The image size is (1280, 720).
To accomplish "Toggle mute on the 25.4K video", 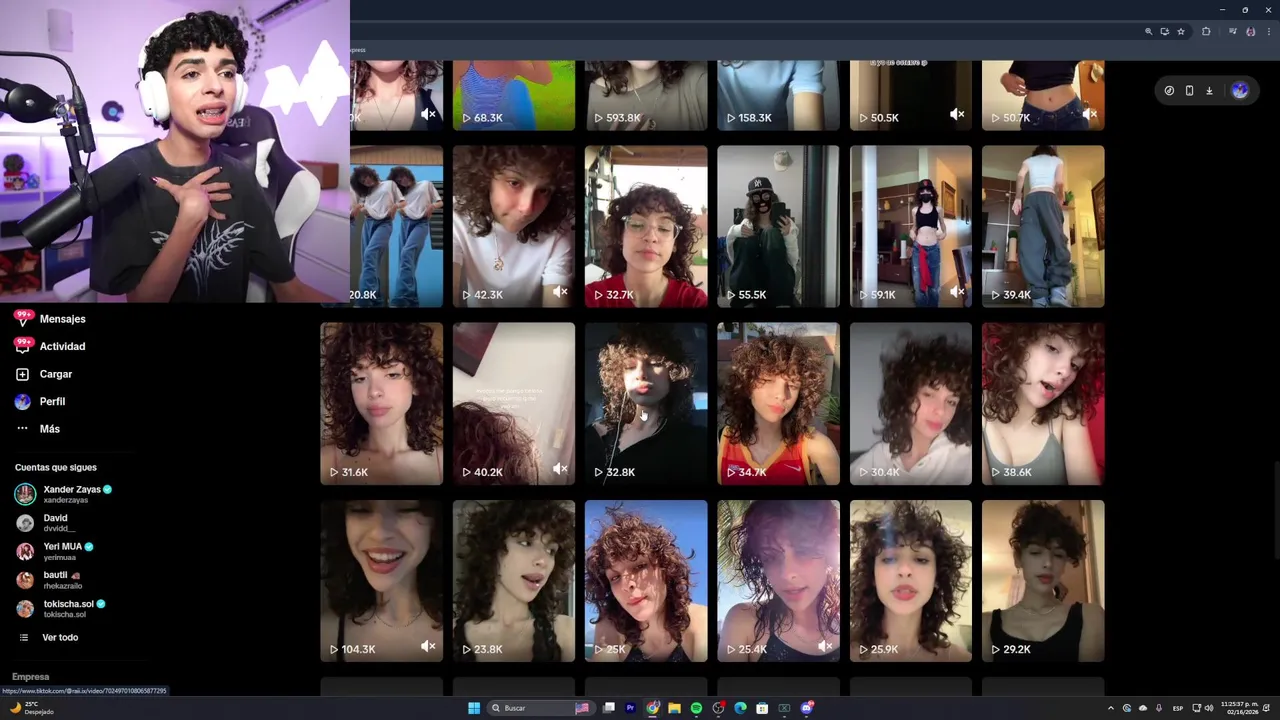I will [x=825, y=646].
